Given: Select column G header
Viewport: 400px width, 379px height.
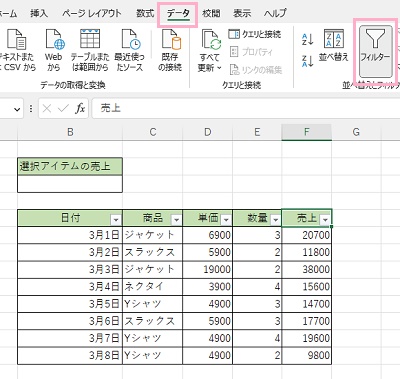Looking at the screenshot, I should tap(356, 132).
